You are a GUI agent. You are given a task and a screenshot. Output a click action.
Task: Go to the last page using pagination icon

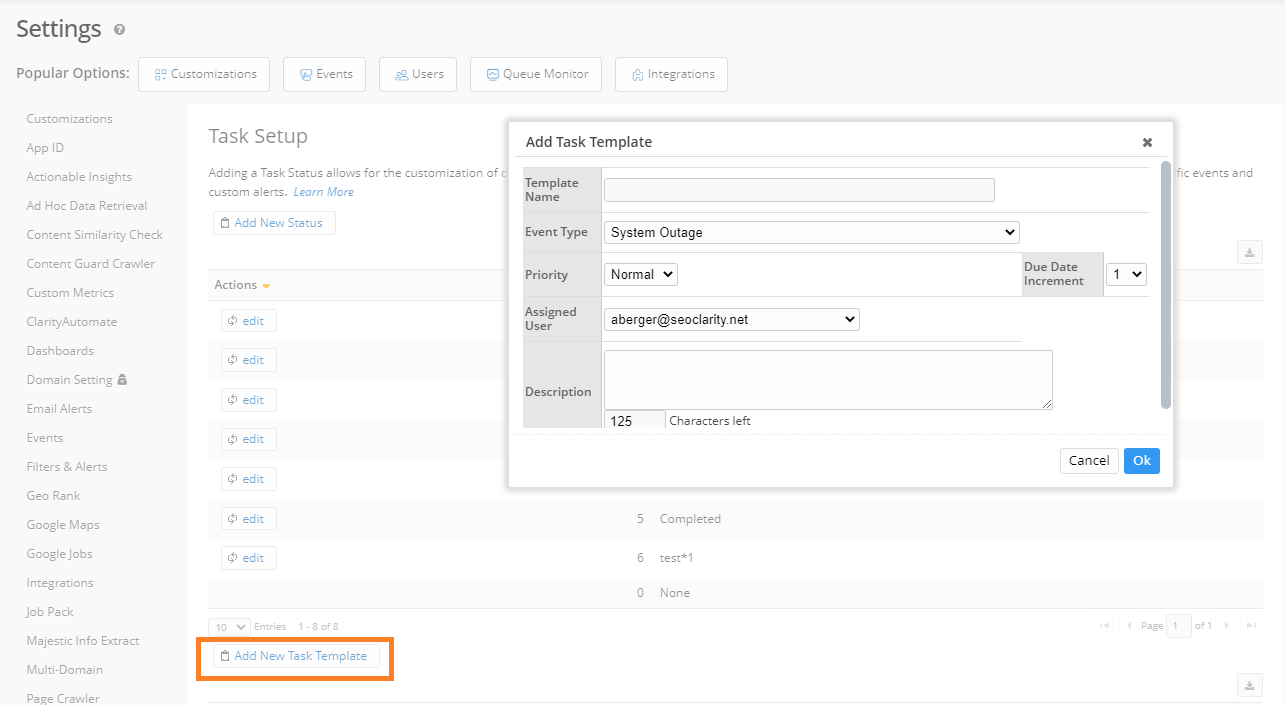(1249, 625)
